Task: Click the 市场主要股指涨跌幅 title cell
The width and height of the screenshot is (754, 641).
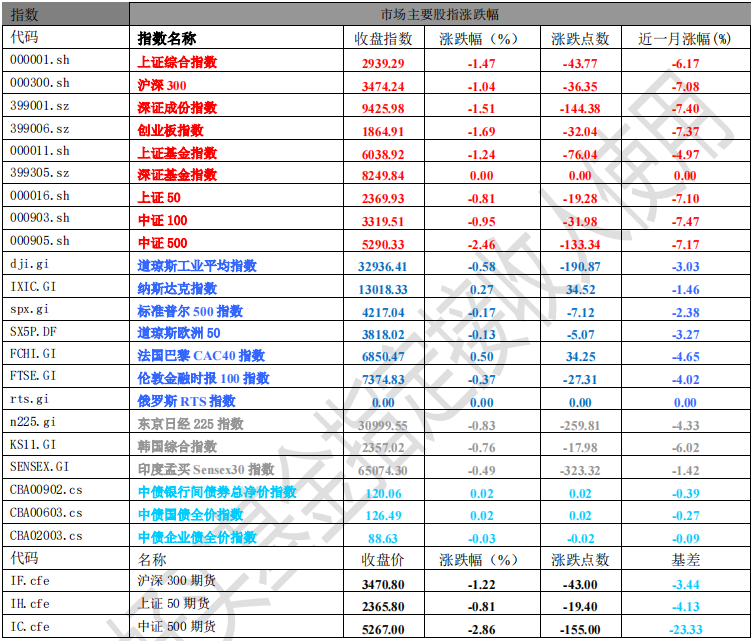Action: coord(440,14)
